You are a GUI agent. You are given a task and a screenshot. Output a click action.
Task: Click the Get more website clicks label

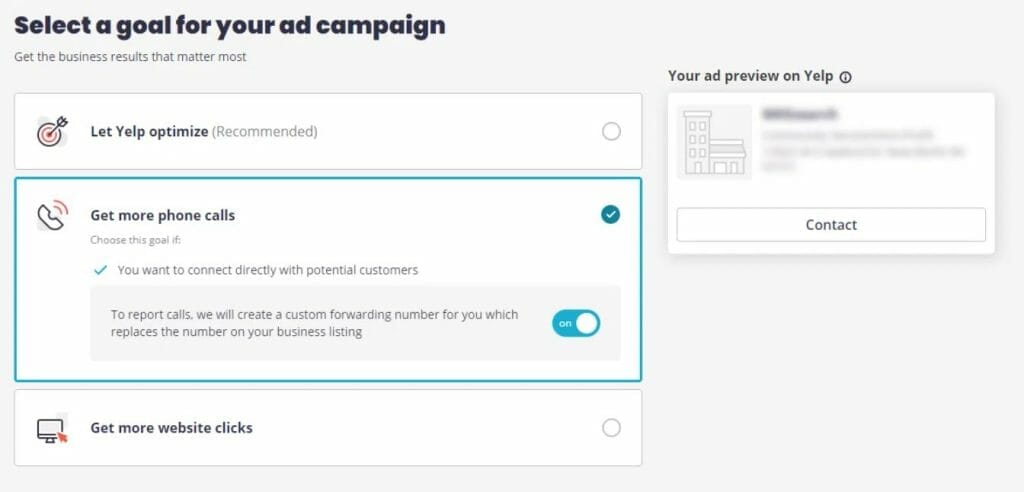(x=171, y=428)
